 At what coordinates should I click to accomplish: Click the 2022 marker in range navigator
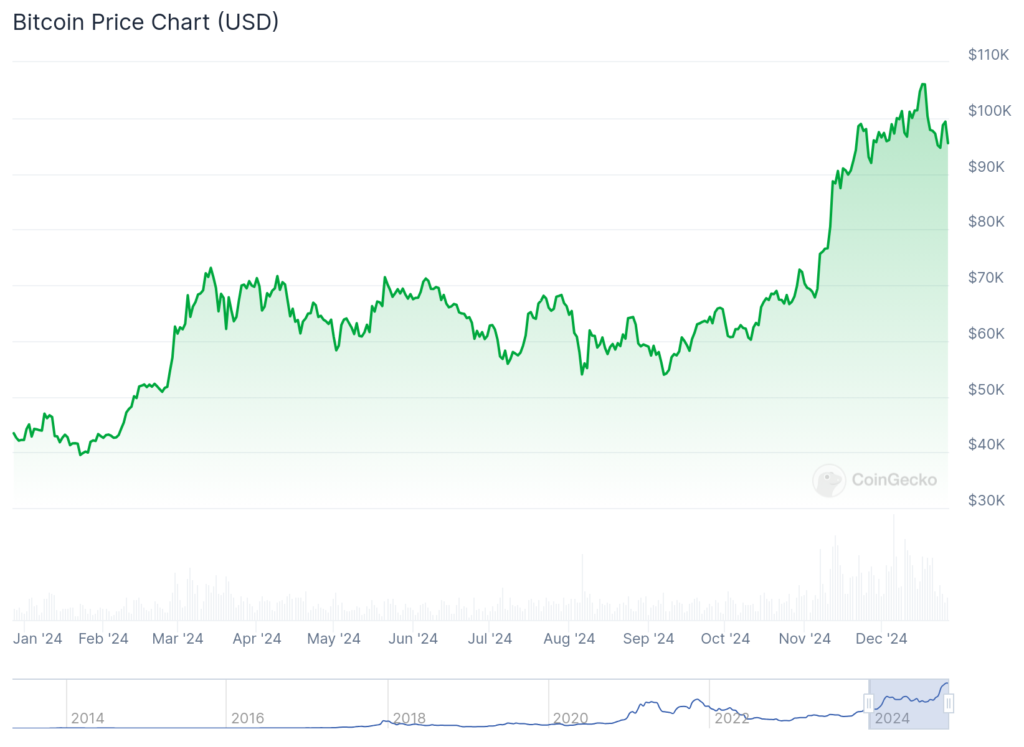coord(731,718)
